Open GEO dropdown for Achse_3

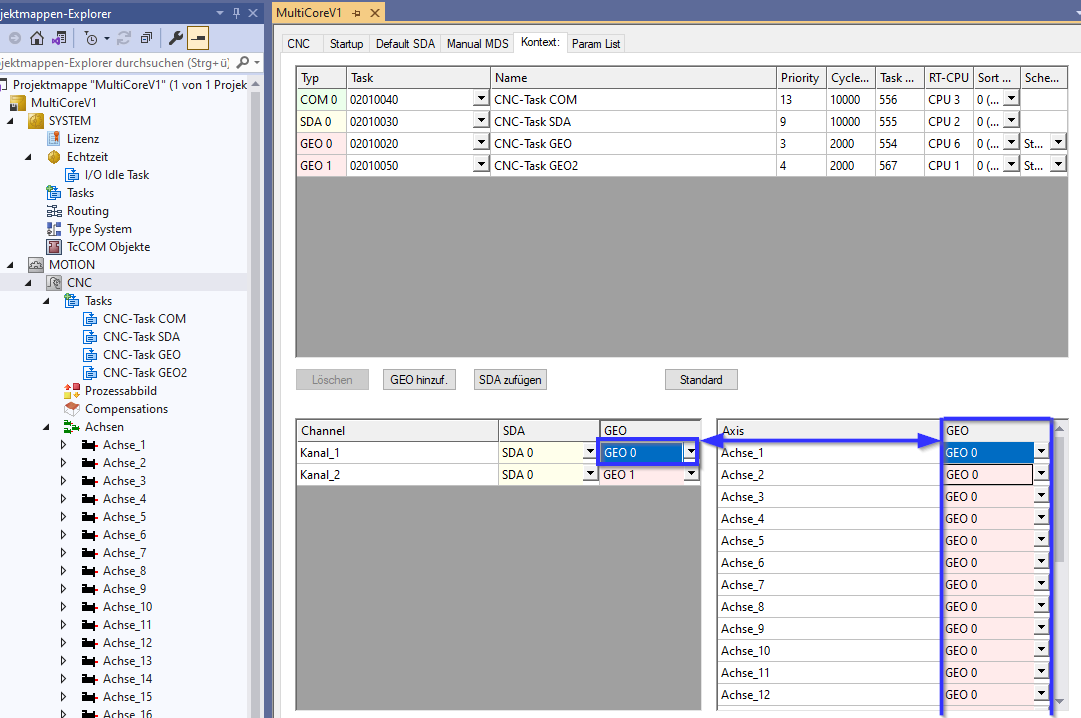(x=1041, y=496)
